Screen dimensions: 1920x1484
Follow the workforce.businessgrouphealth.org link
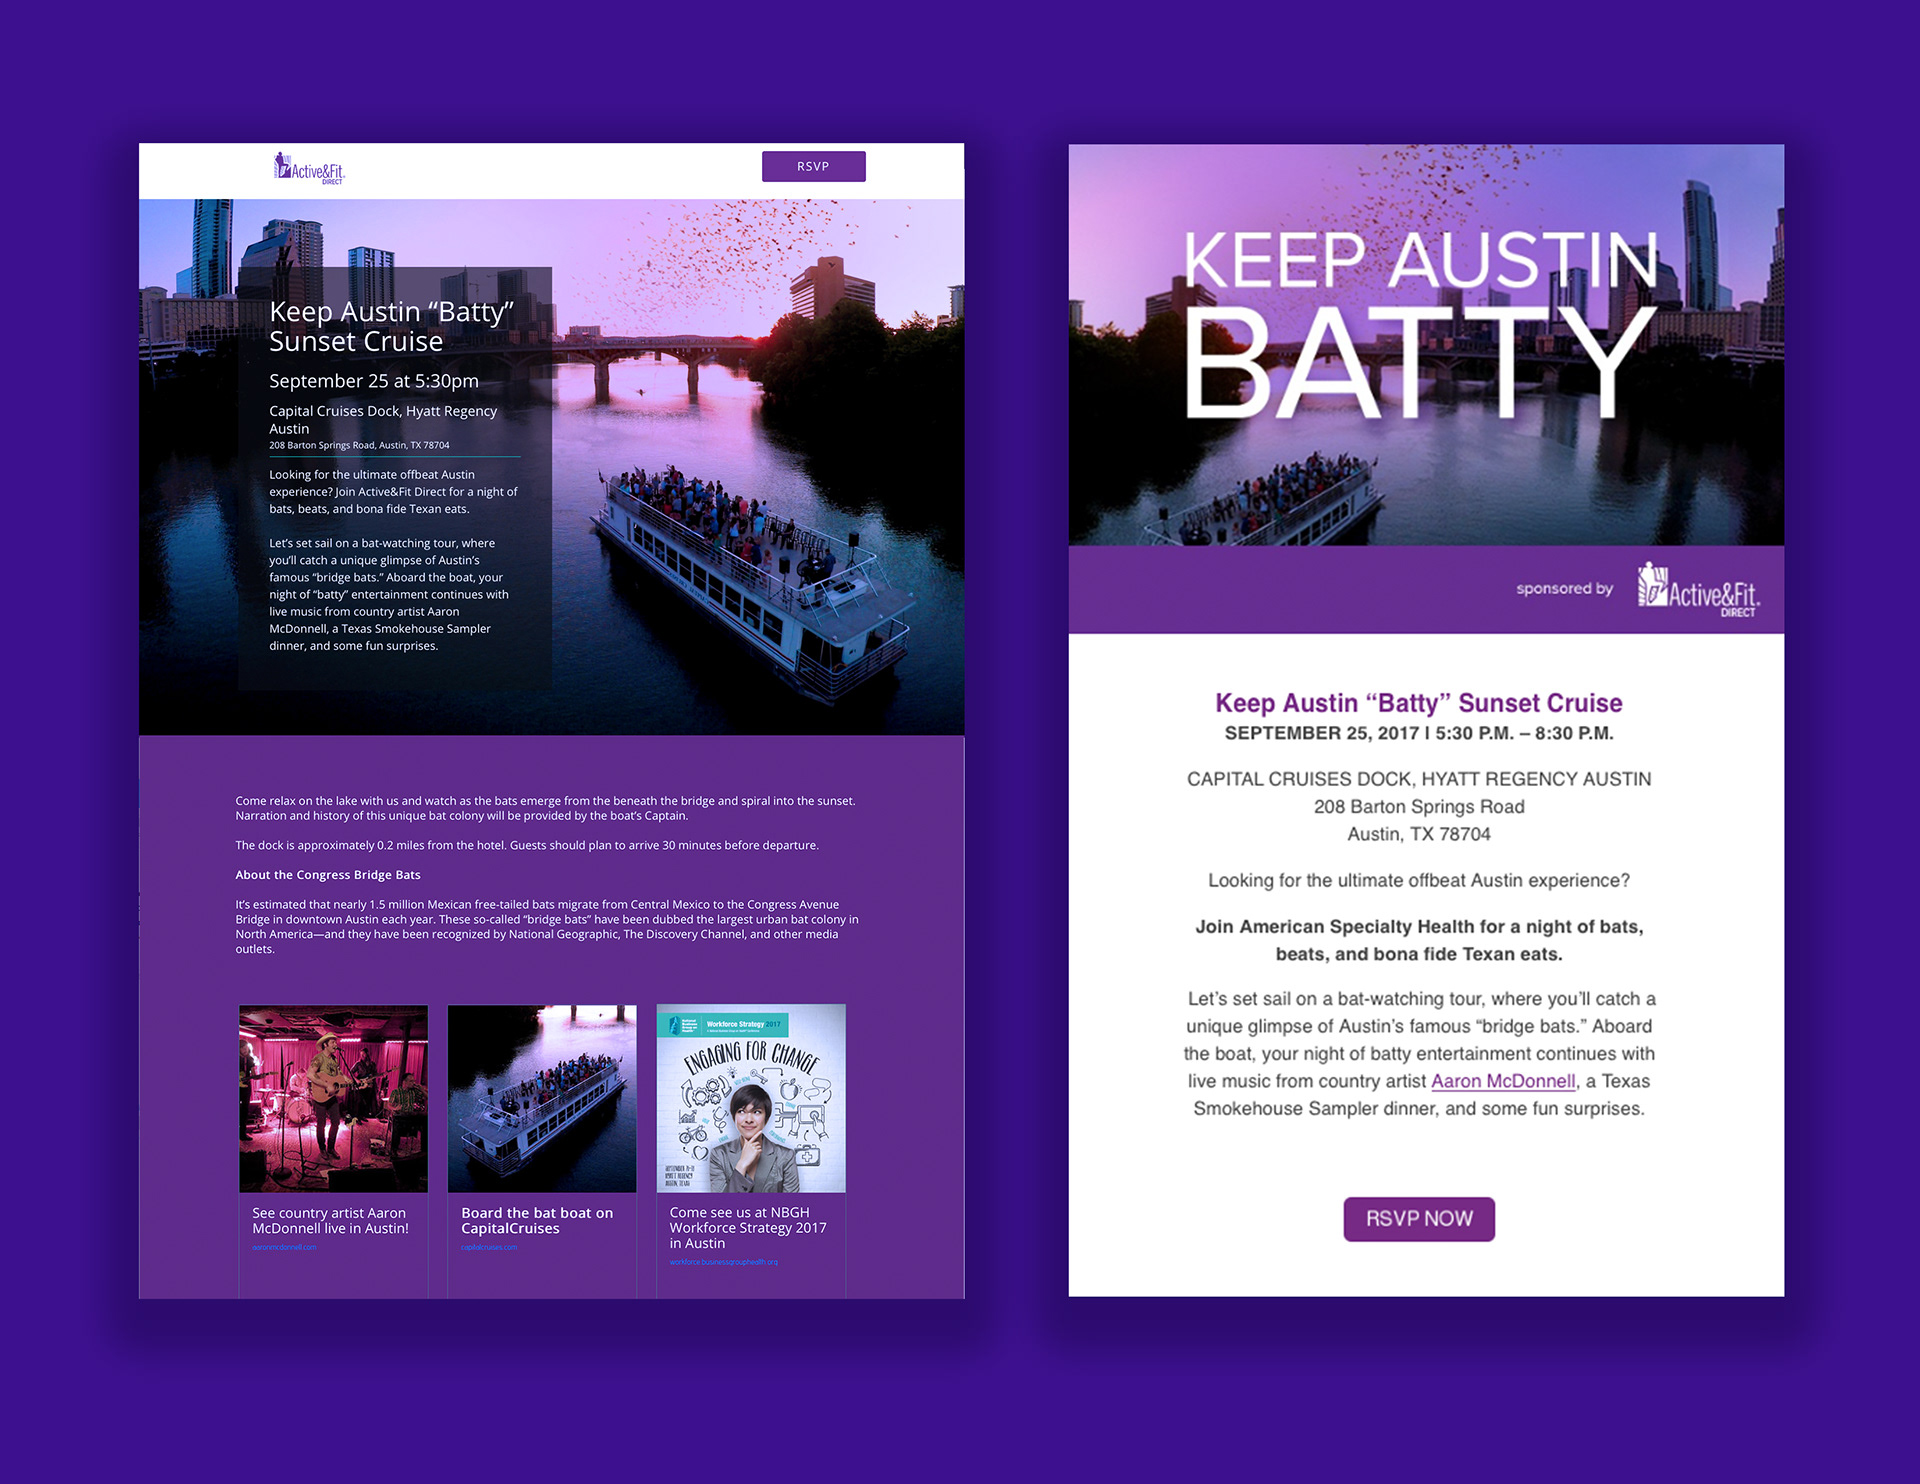click(723, 1262)
